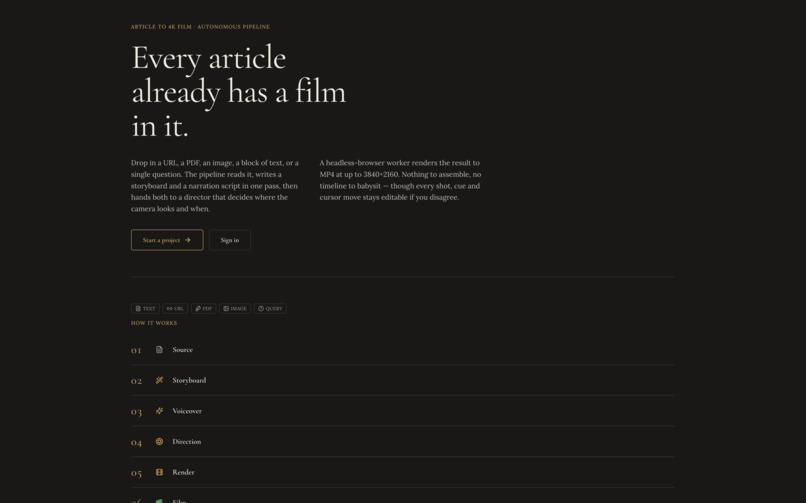Select the PDF input type chip
806x503 pixels.
tap(204, 308)
